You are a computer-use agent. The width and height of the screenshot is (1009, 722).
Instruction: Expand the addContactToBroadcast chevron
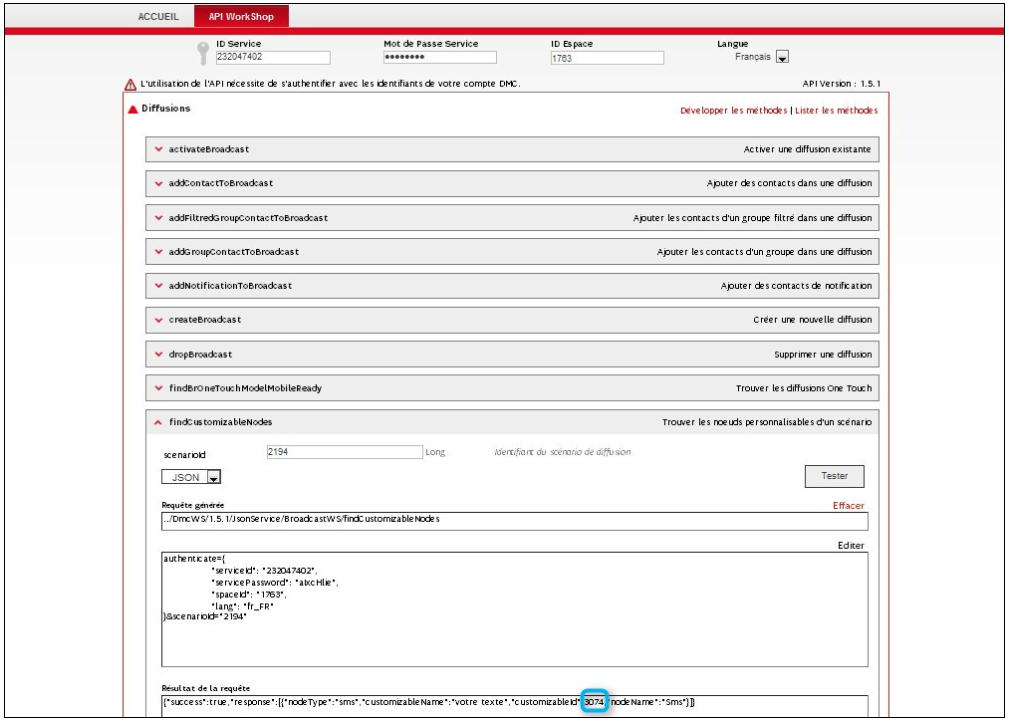[x=158, y=183]
